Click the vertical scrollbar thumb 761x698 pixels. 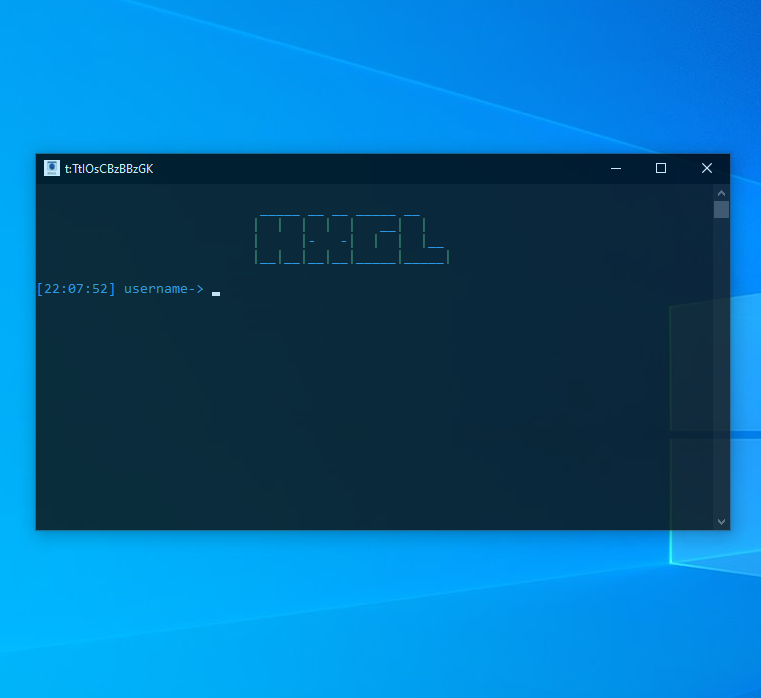[721, 209]
